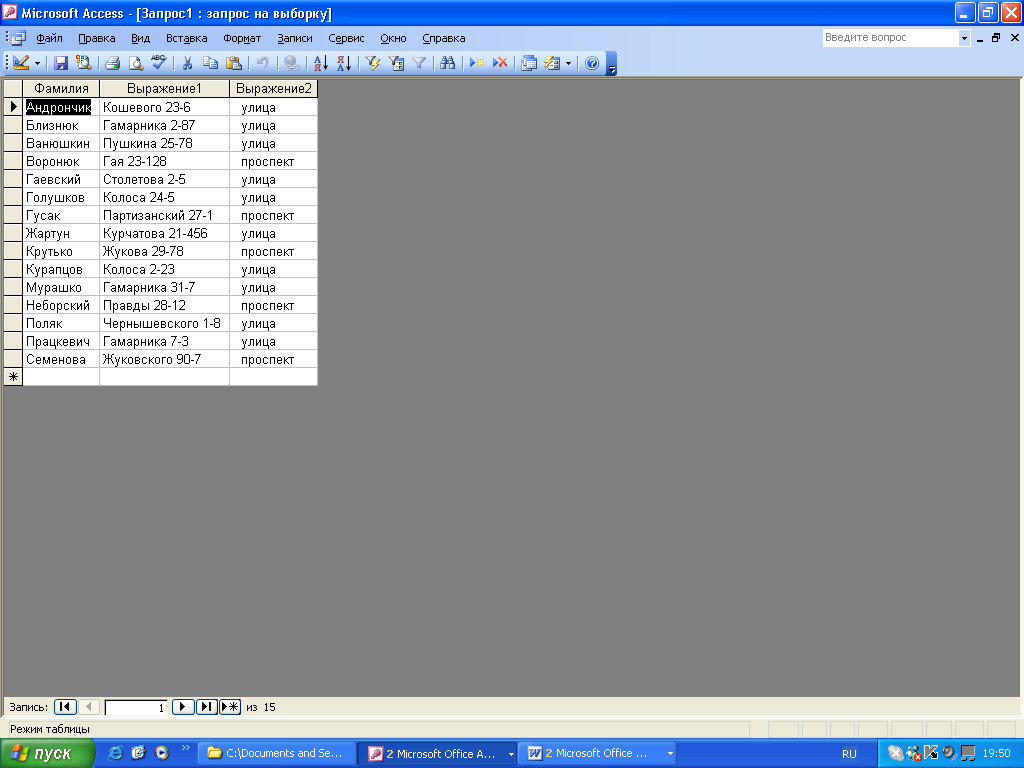Click the cell Курчатова 21-456
1024x768 pixels.
point(165,233)
